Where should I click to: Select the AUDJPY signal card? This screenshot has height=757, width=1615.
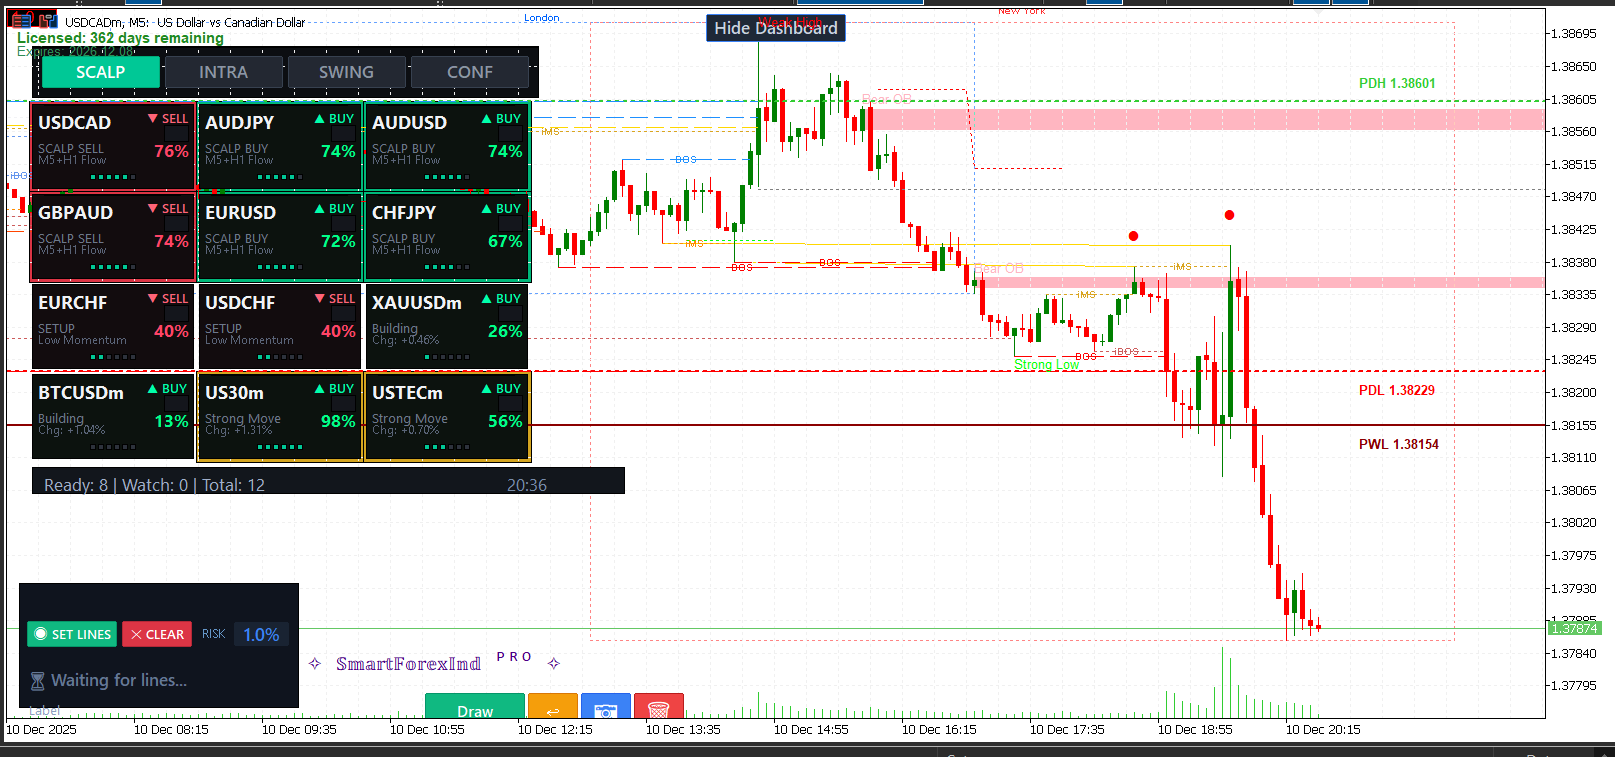[x=279, y=146]
